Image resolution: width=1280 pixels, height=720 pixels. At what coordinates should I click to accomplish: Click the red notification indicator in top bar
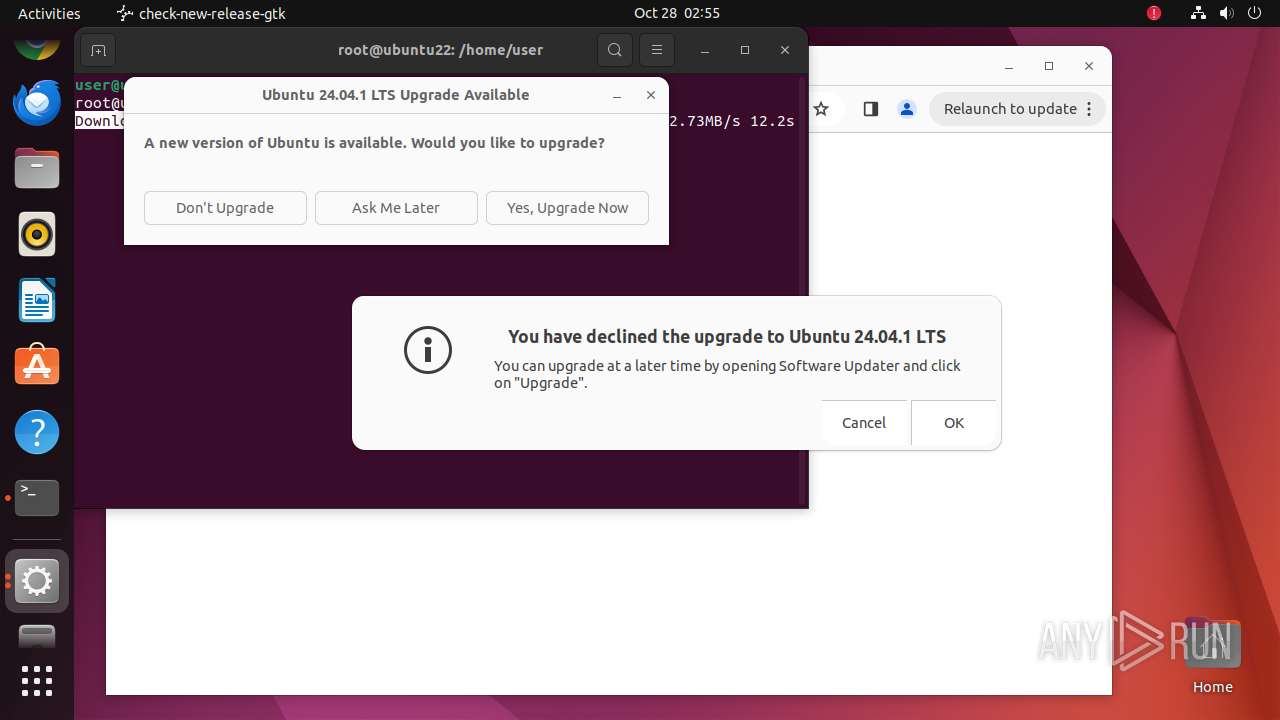pyautogui.click(x=1154, y=13)
